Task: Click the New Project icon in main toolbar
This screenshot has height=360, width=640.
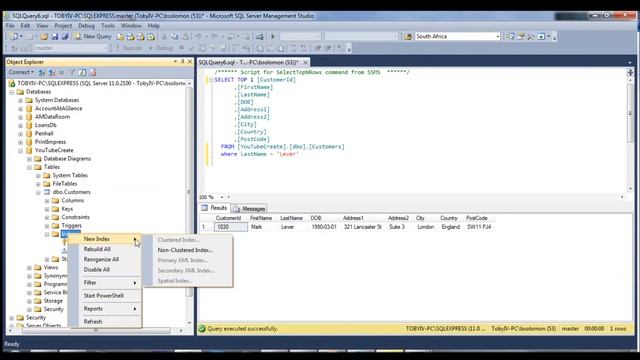Action: [13, 37]
